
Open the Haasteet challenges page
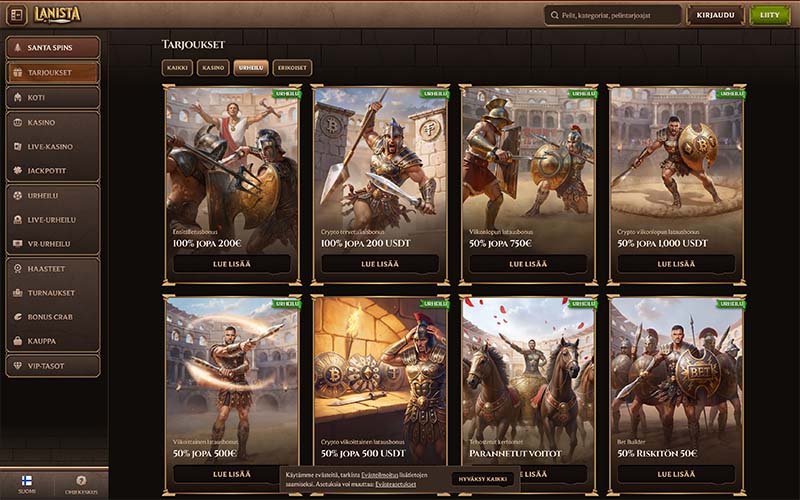click(x=53, y=269)
